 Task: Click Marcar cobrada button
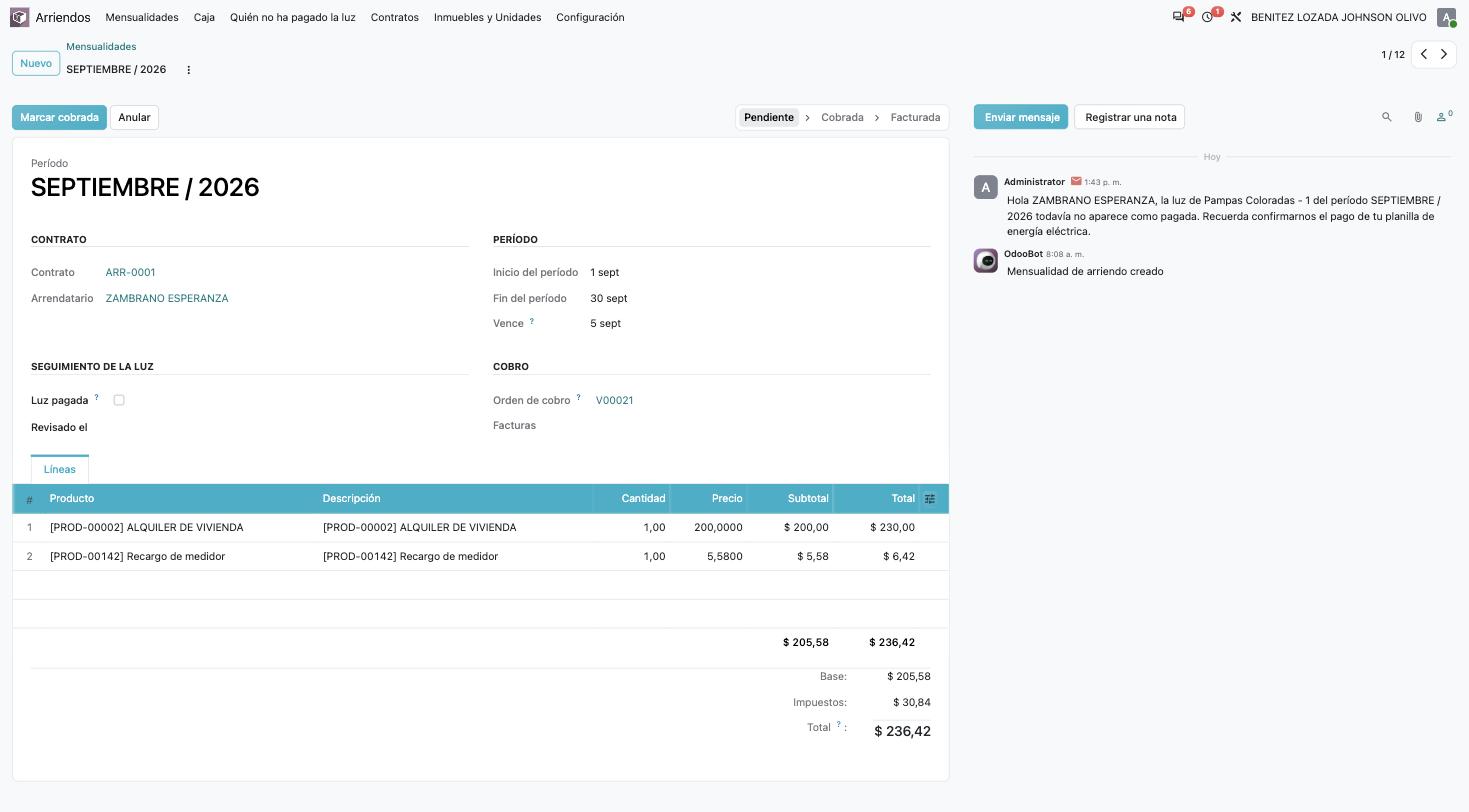coord(59,117)
